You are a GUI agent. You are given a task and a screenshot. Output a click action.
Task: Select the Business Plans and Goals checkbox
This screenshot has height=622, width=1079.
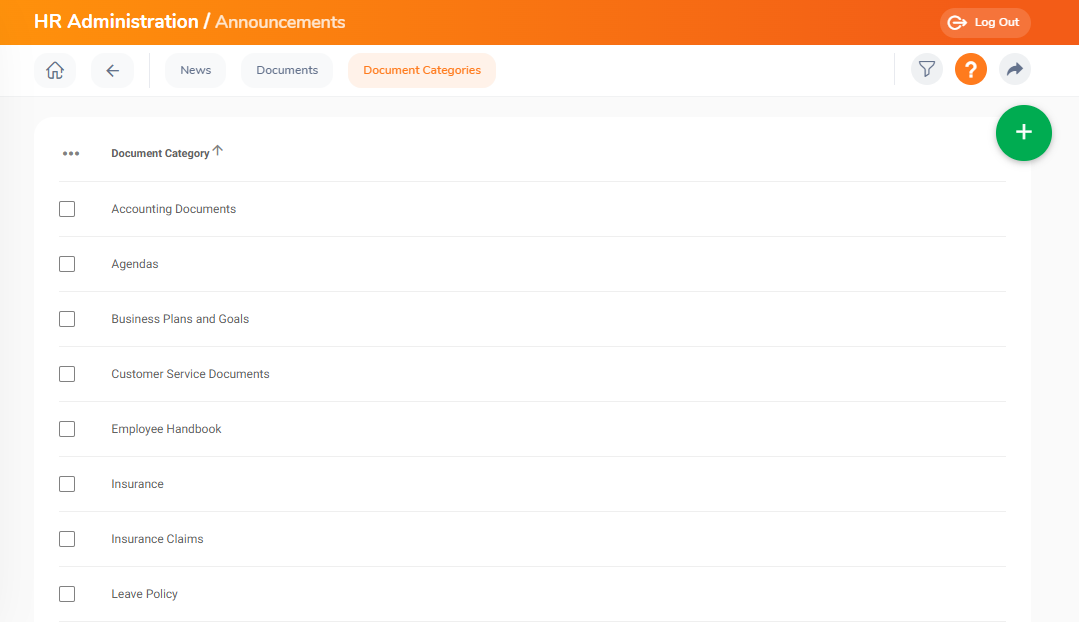tap(67, 319)
